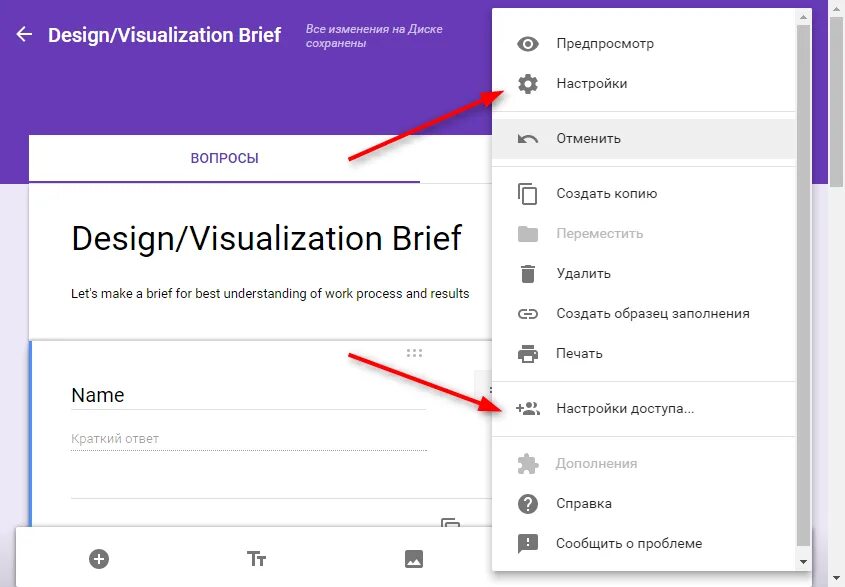Edit the Name question title
Screen dimensions: 845x587
[x=248, y=395]
